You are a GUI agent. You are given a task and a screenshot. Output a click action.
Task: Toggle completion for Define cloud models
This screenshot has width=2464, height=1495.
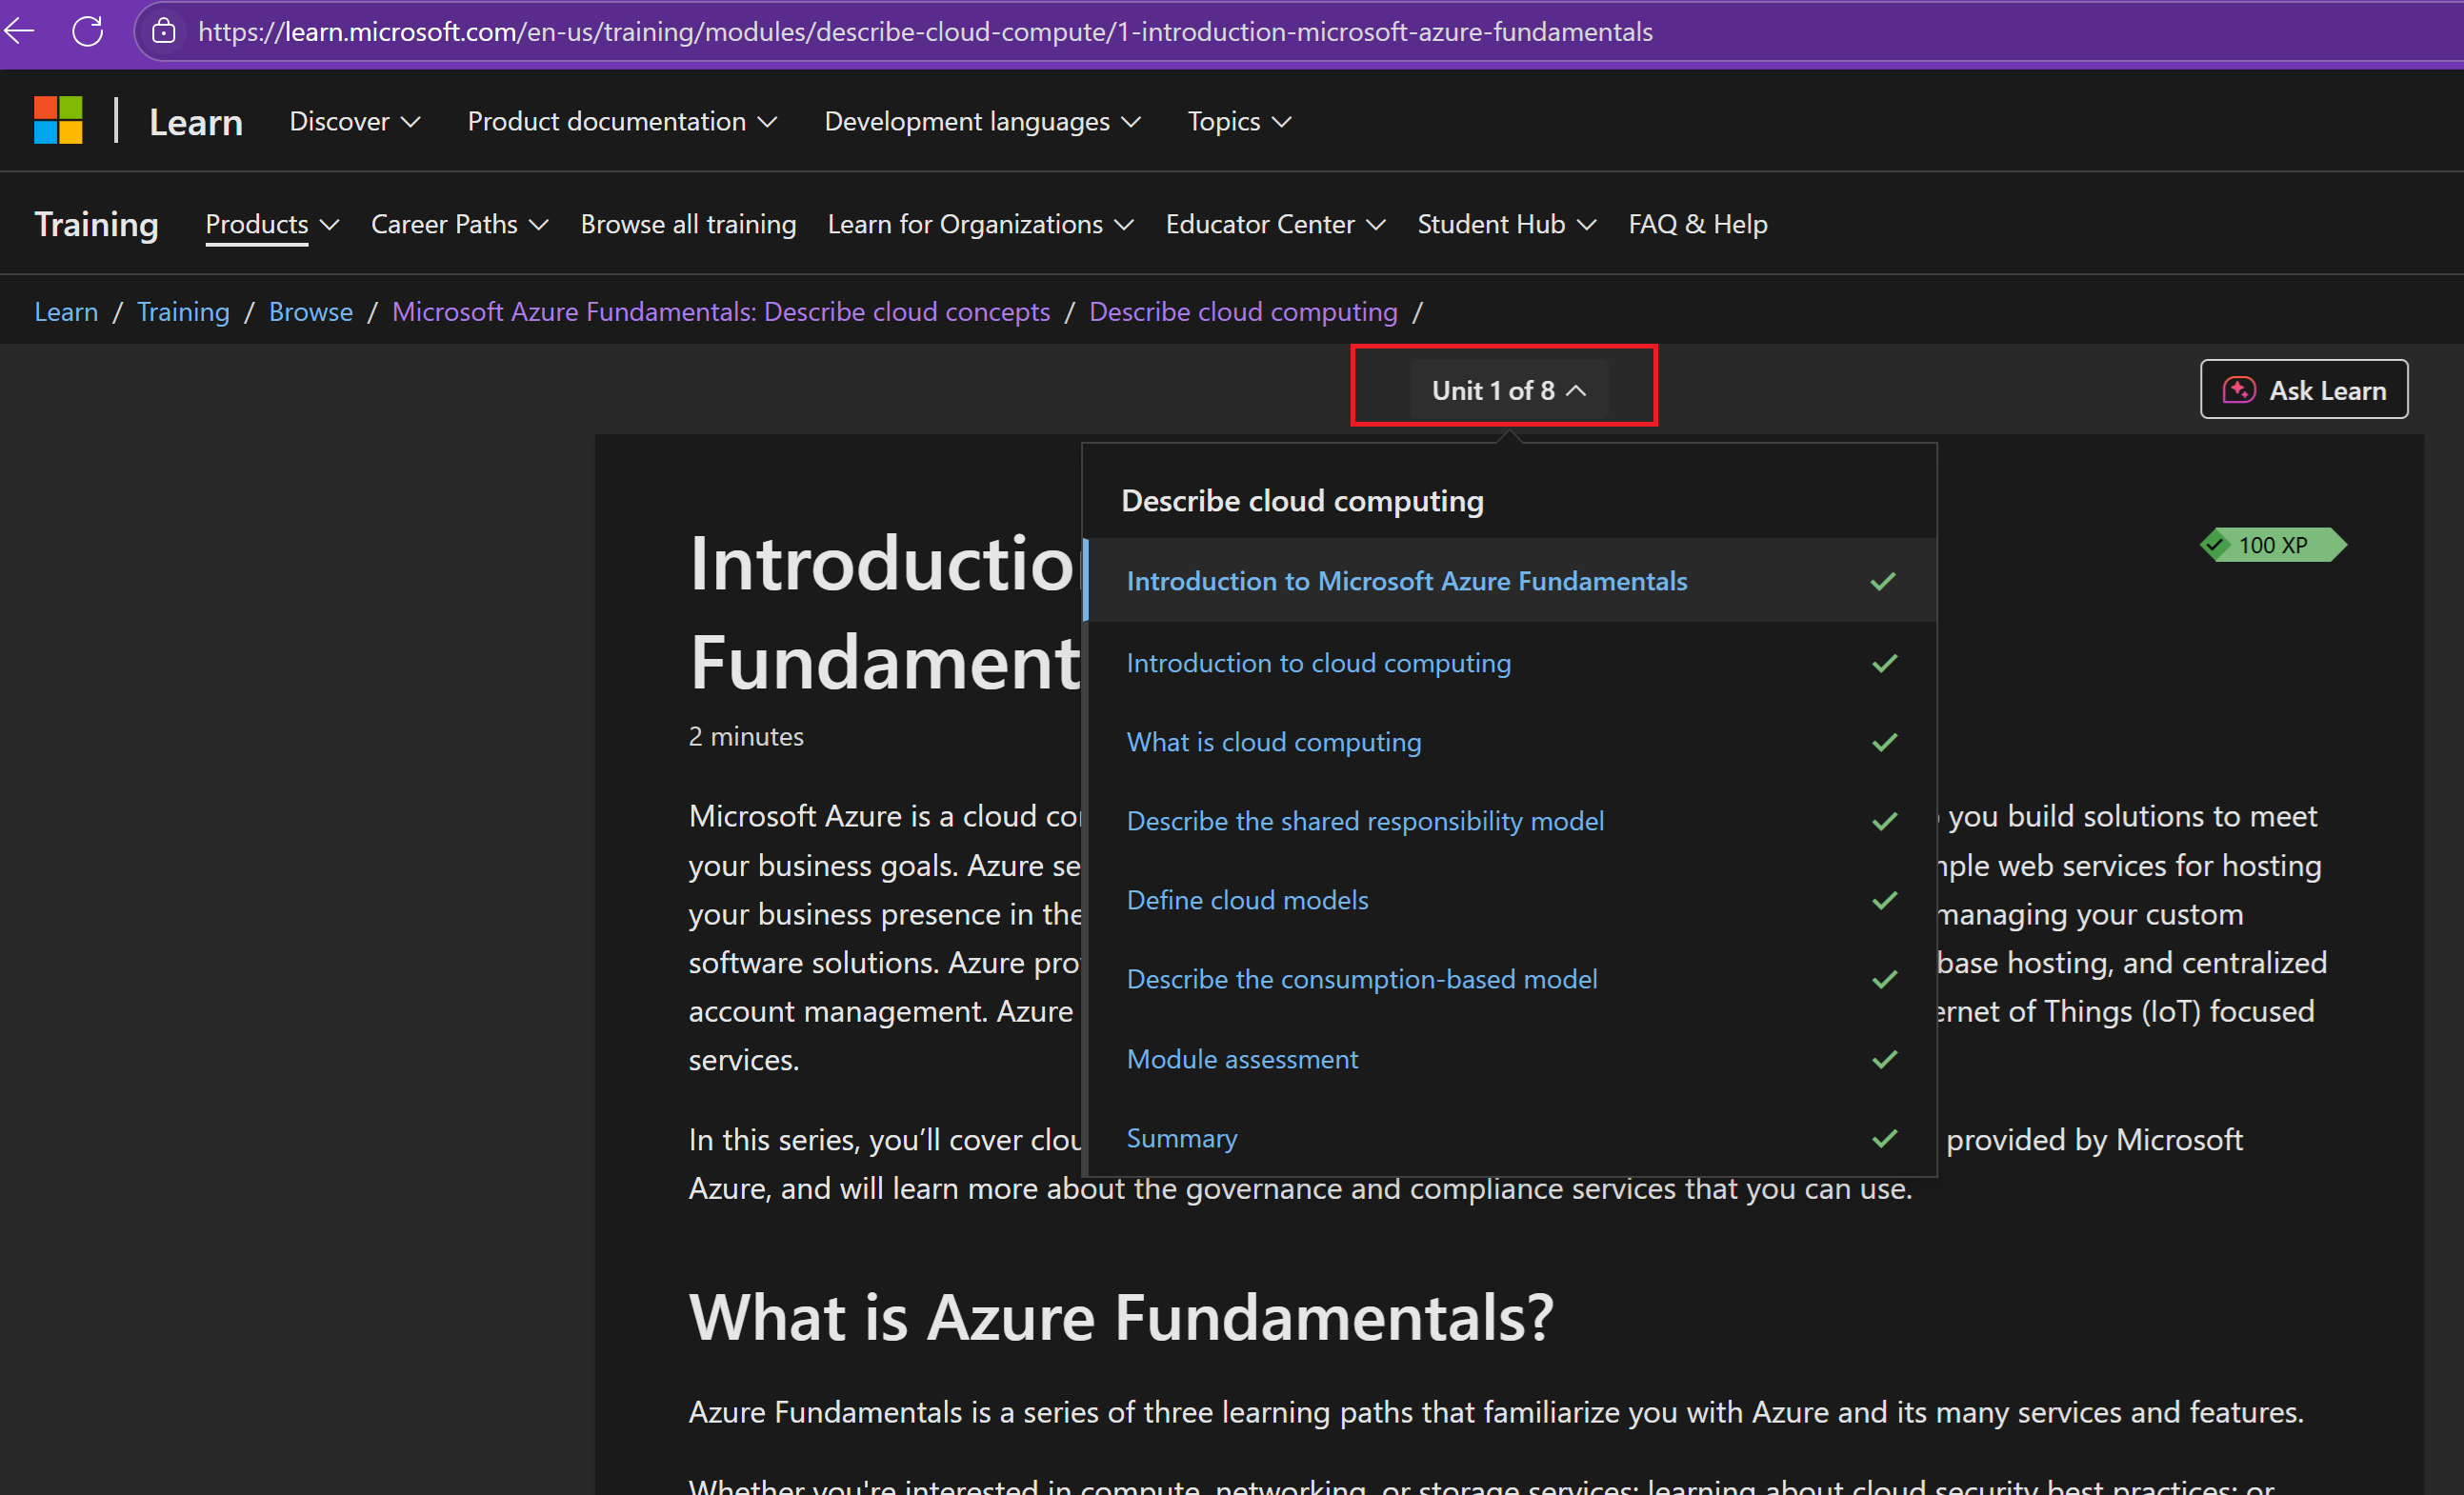point(1884,900)
